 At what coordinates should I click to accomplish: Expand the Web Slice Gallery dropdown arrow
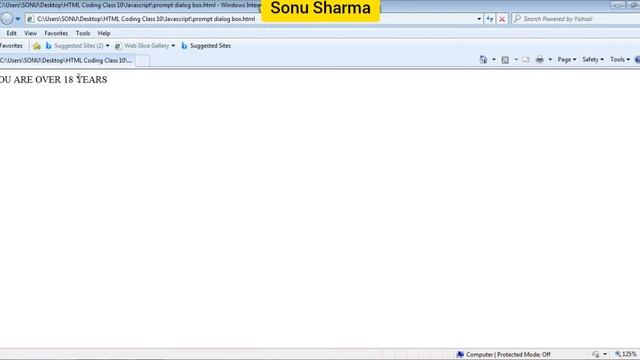pyautogui.click(x=173, y=46)
